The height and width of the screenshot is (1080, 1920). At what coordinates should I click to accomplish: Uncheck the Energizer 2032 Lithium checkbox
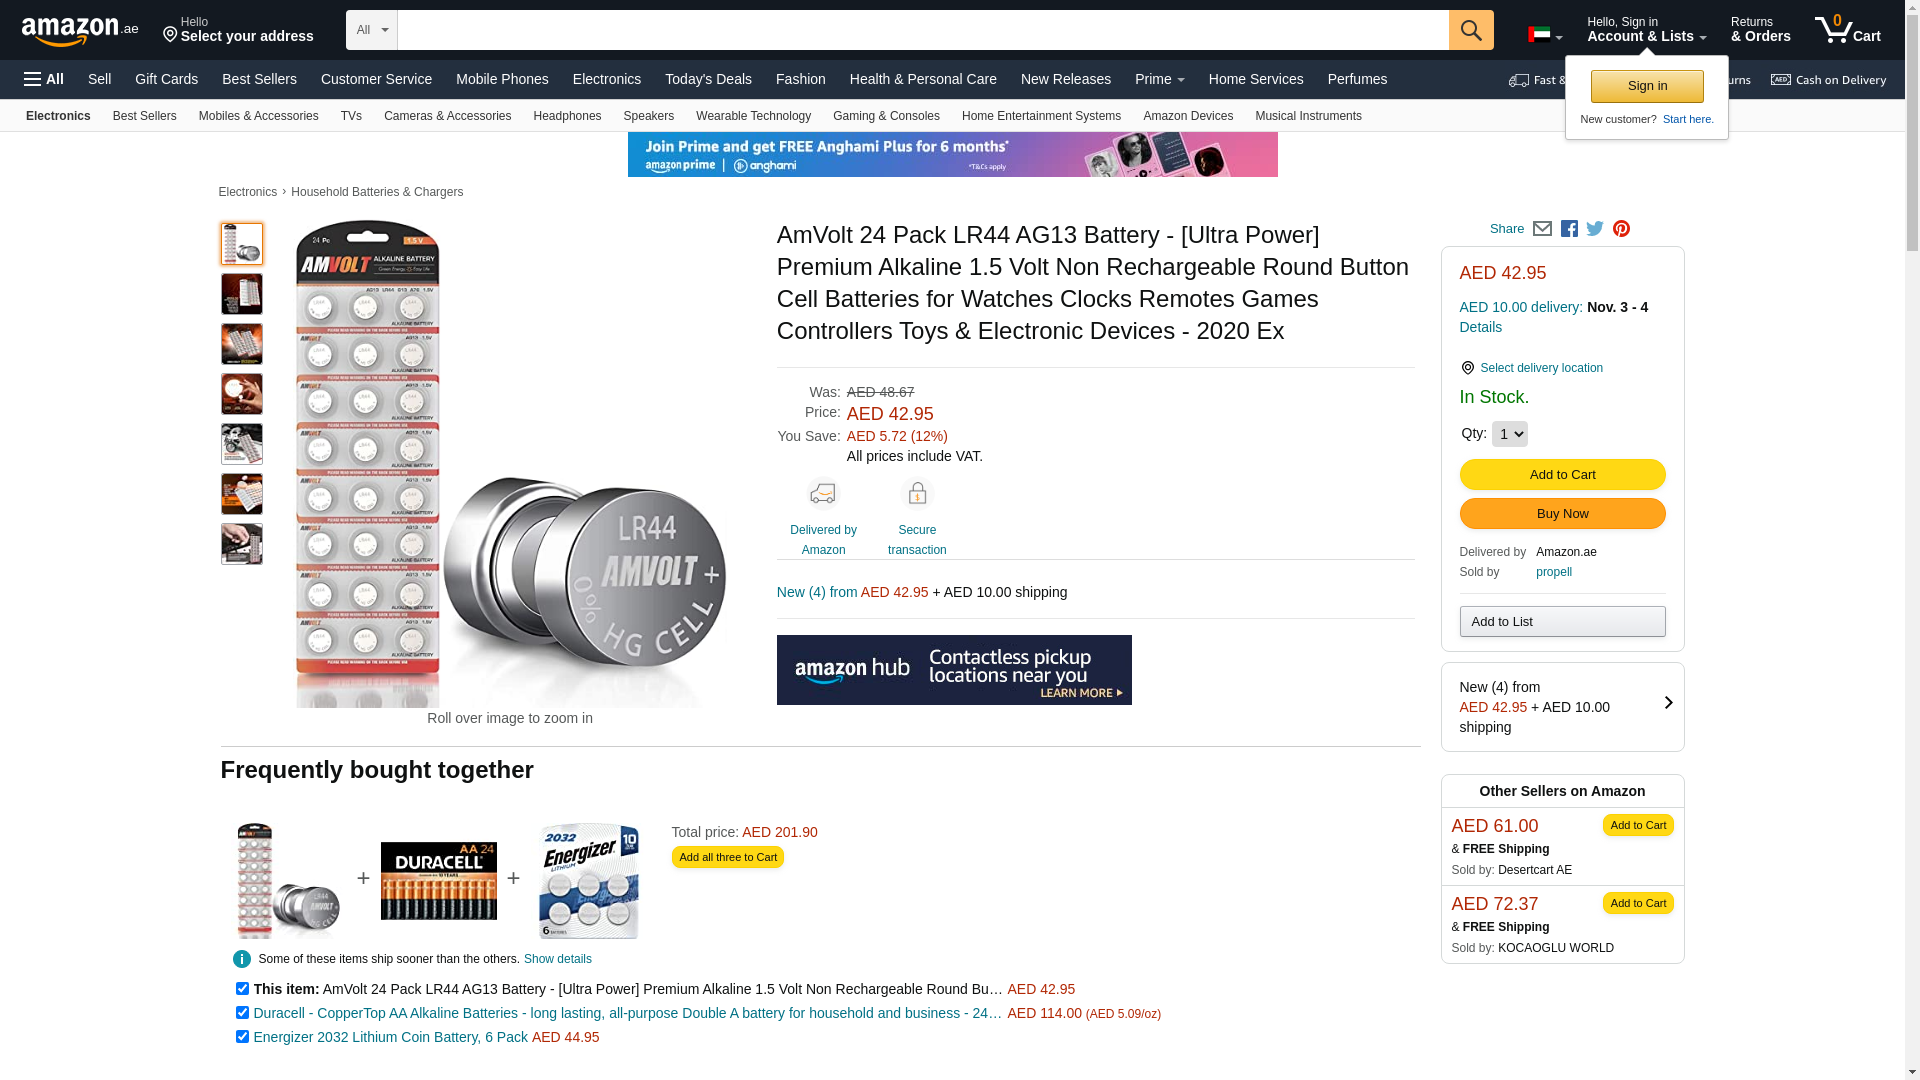pos(242,1036)
